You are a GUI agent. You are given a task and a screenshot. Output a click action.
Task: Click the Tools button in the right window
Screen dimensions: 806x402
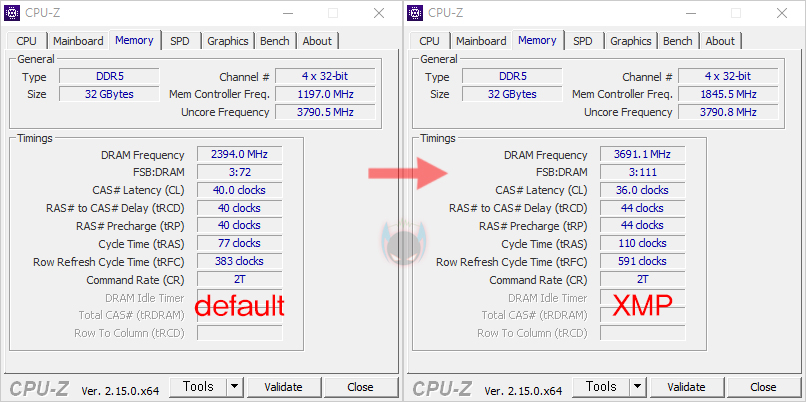(x=601, y=387)
